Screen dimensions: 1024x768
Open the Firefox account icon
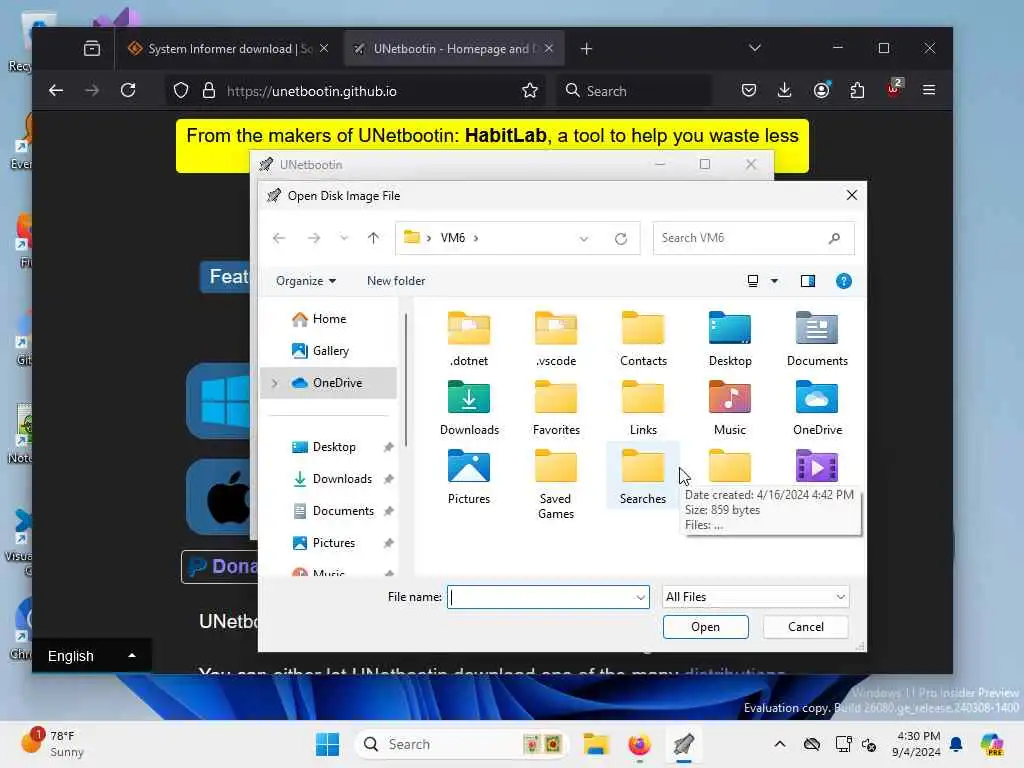[x=822, y=90]
